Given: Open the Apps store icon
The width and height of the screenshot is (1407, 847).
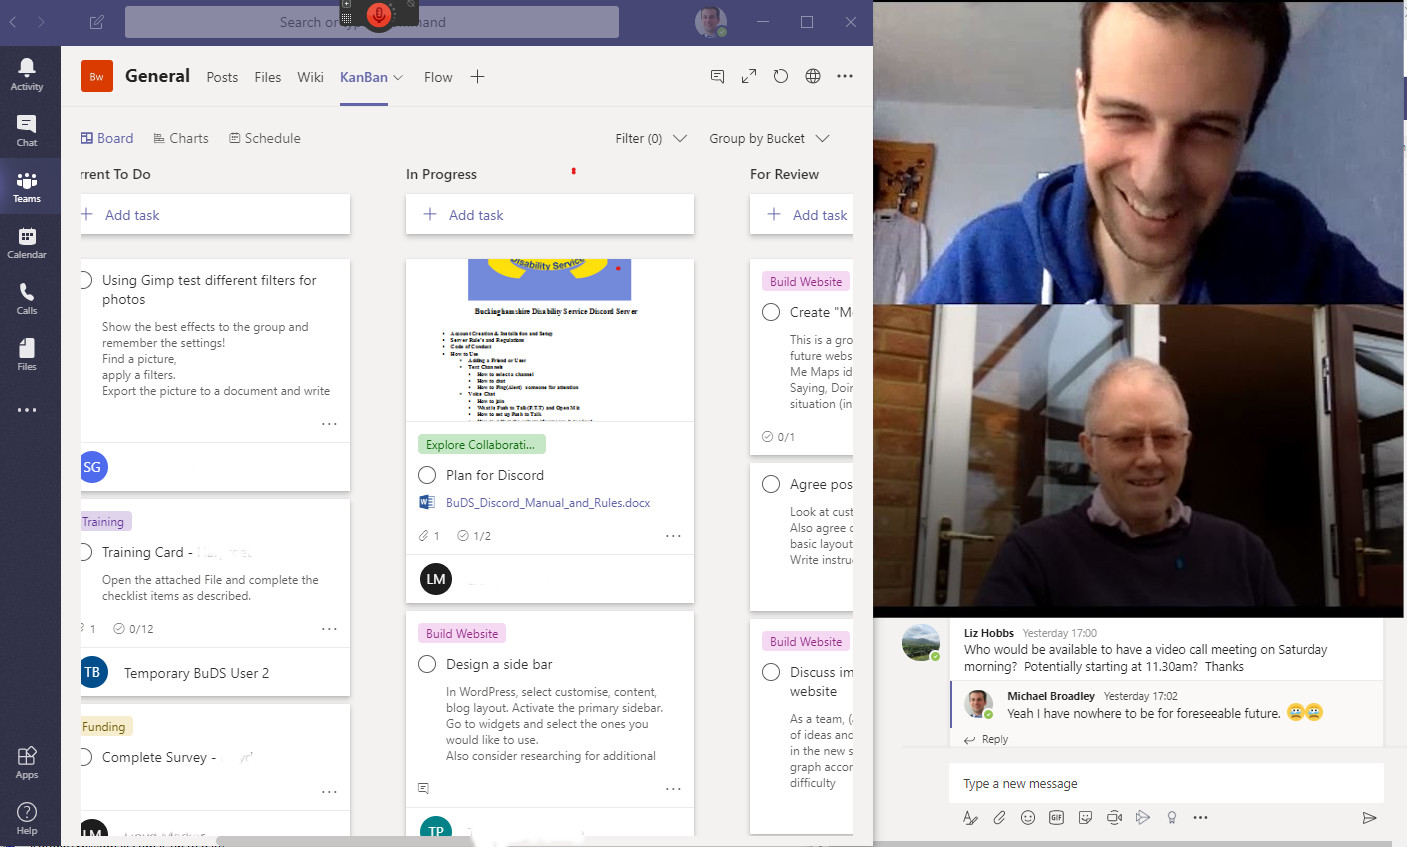Looking at the screenshot, I should pyautogui.click(x=27, y=762).
